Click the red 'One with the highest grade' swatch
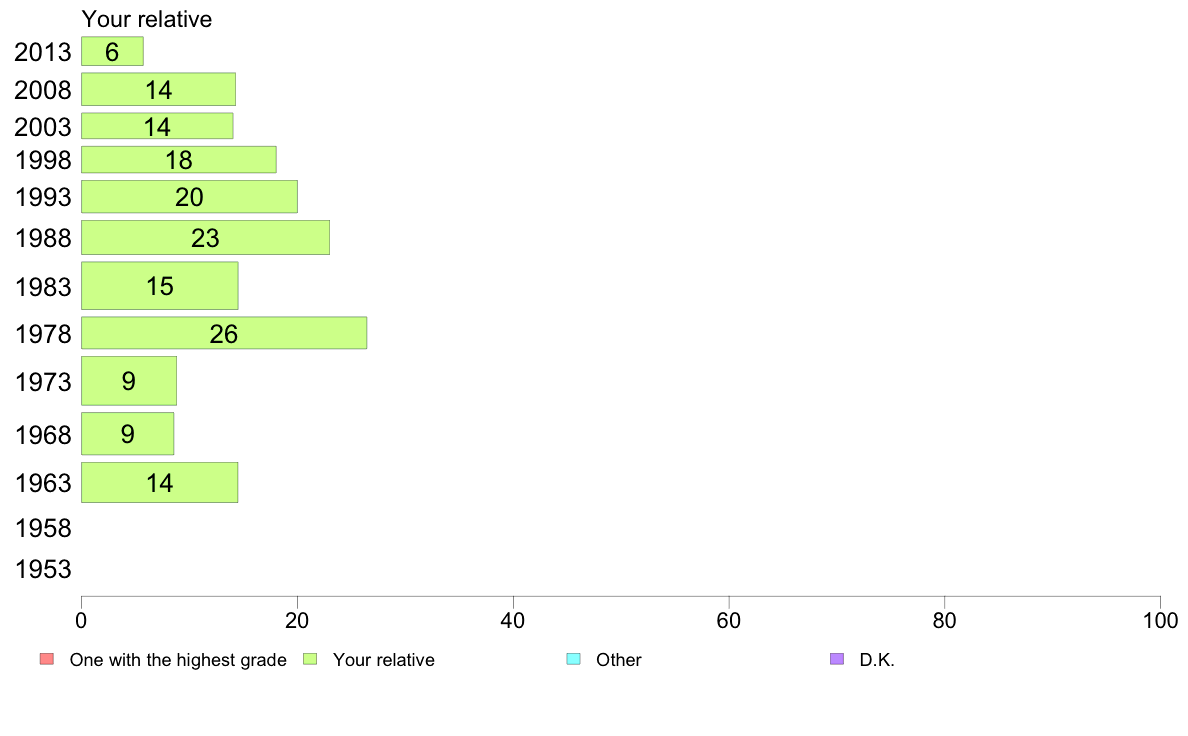The image size is (1188, 736). point(47,659)
